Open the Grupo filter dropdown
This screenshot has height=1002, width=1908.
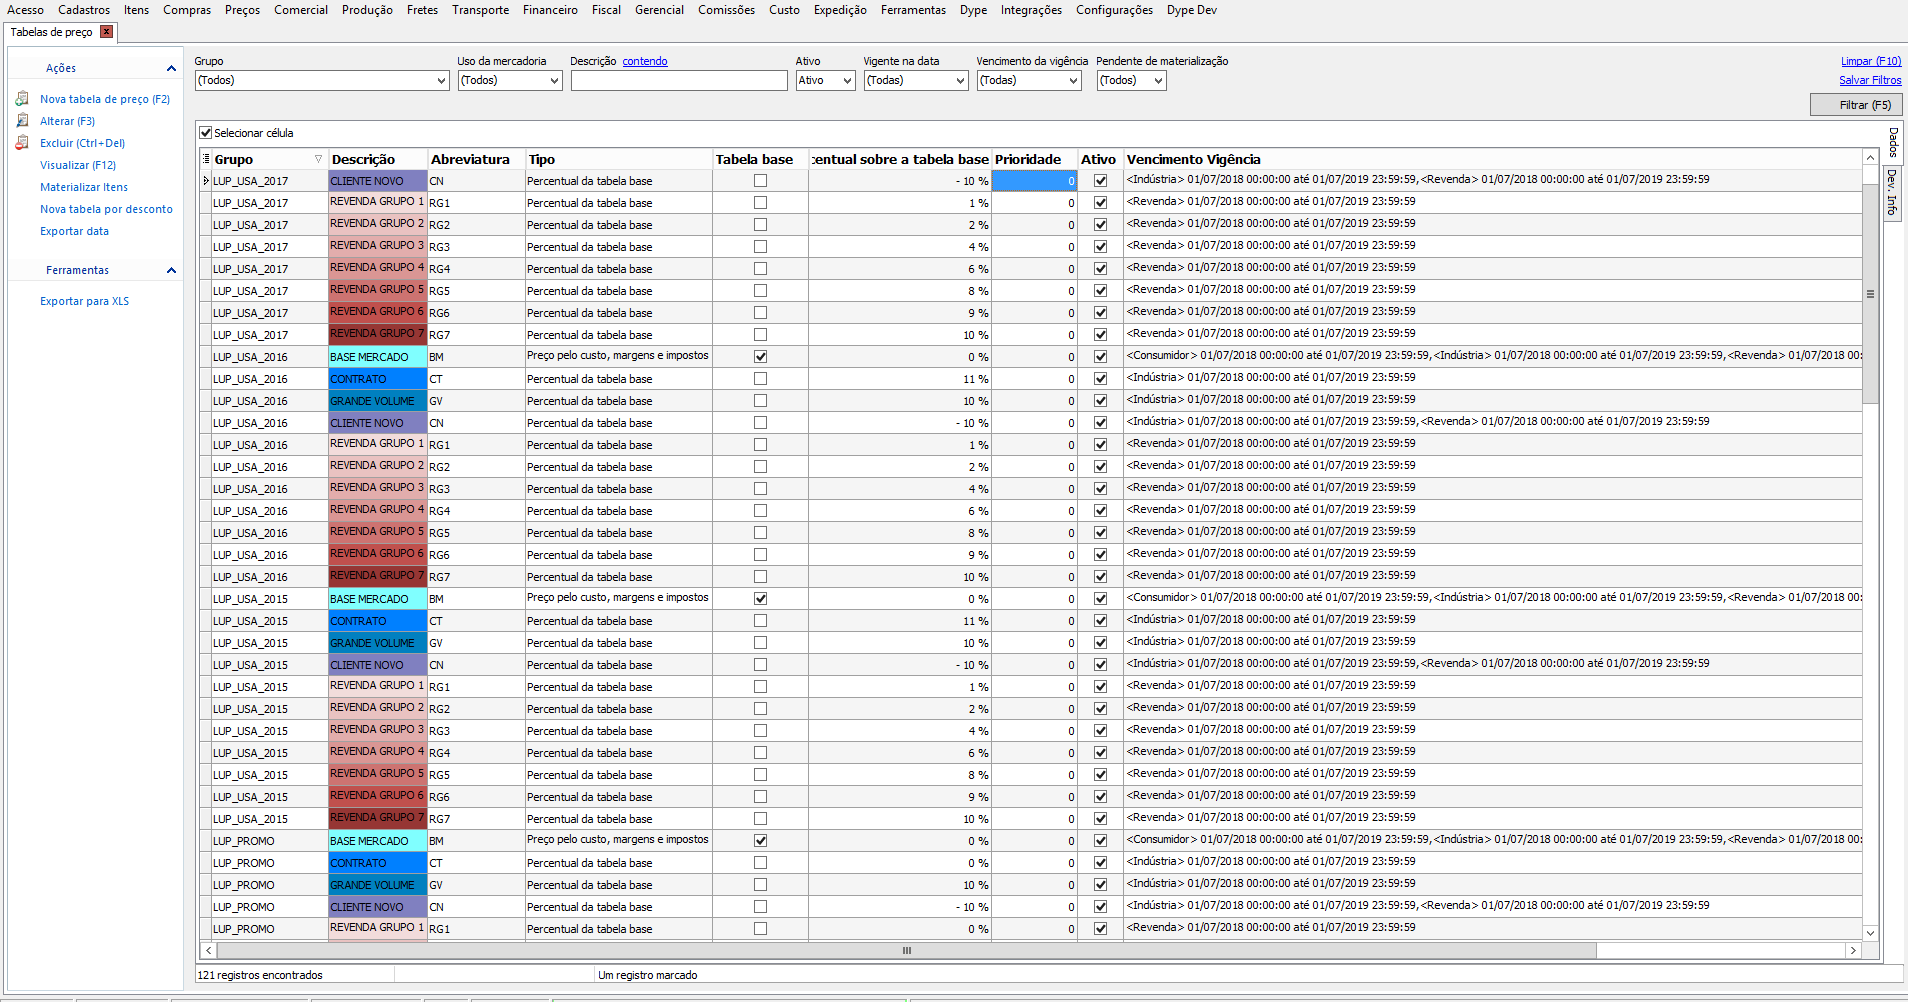[x=441, y=81]
